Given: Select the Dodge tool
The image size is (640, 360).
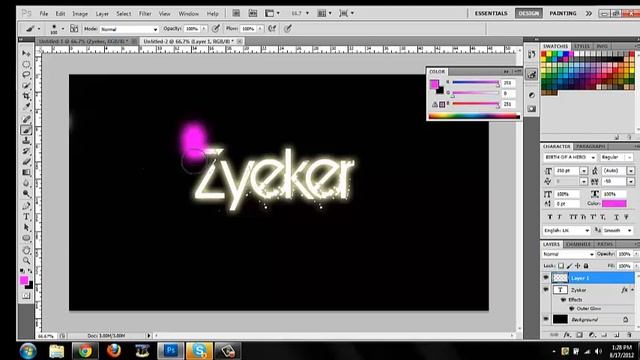Looking at the screenshot, I should click(x=26, y=193).
